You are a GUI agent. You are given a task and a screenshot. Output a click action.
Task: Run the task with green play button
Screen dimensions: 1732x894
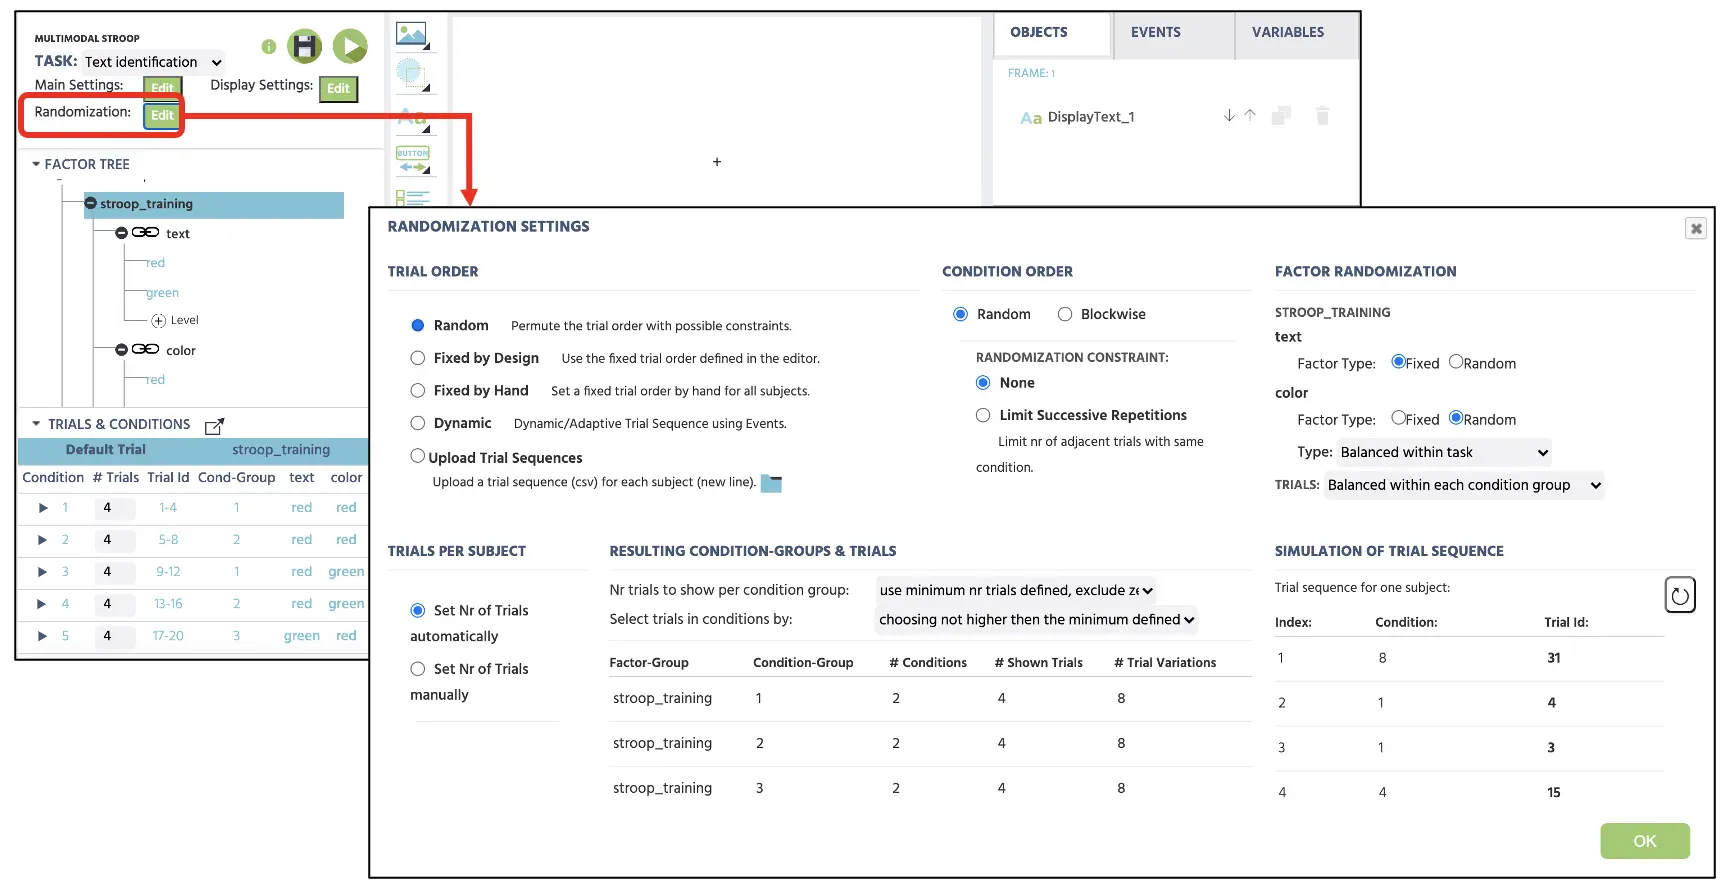(350, 46)
